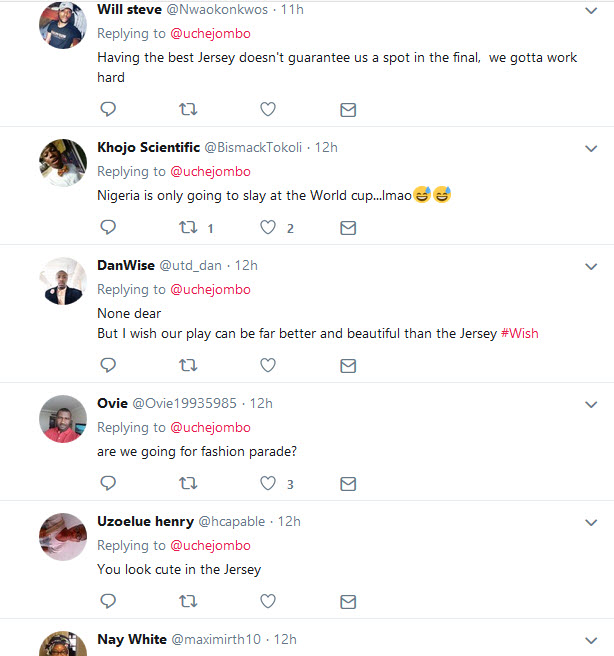
Task: Like Khojo Scientific's World Cup tweet
Action: point(268,228)
